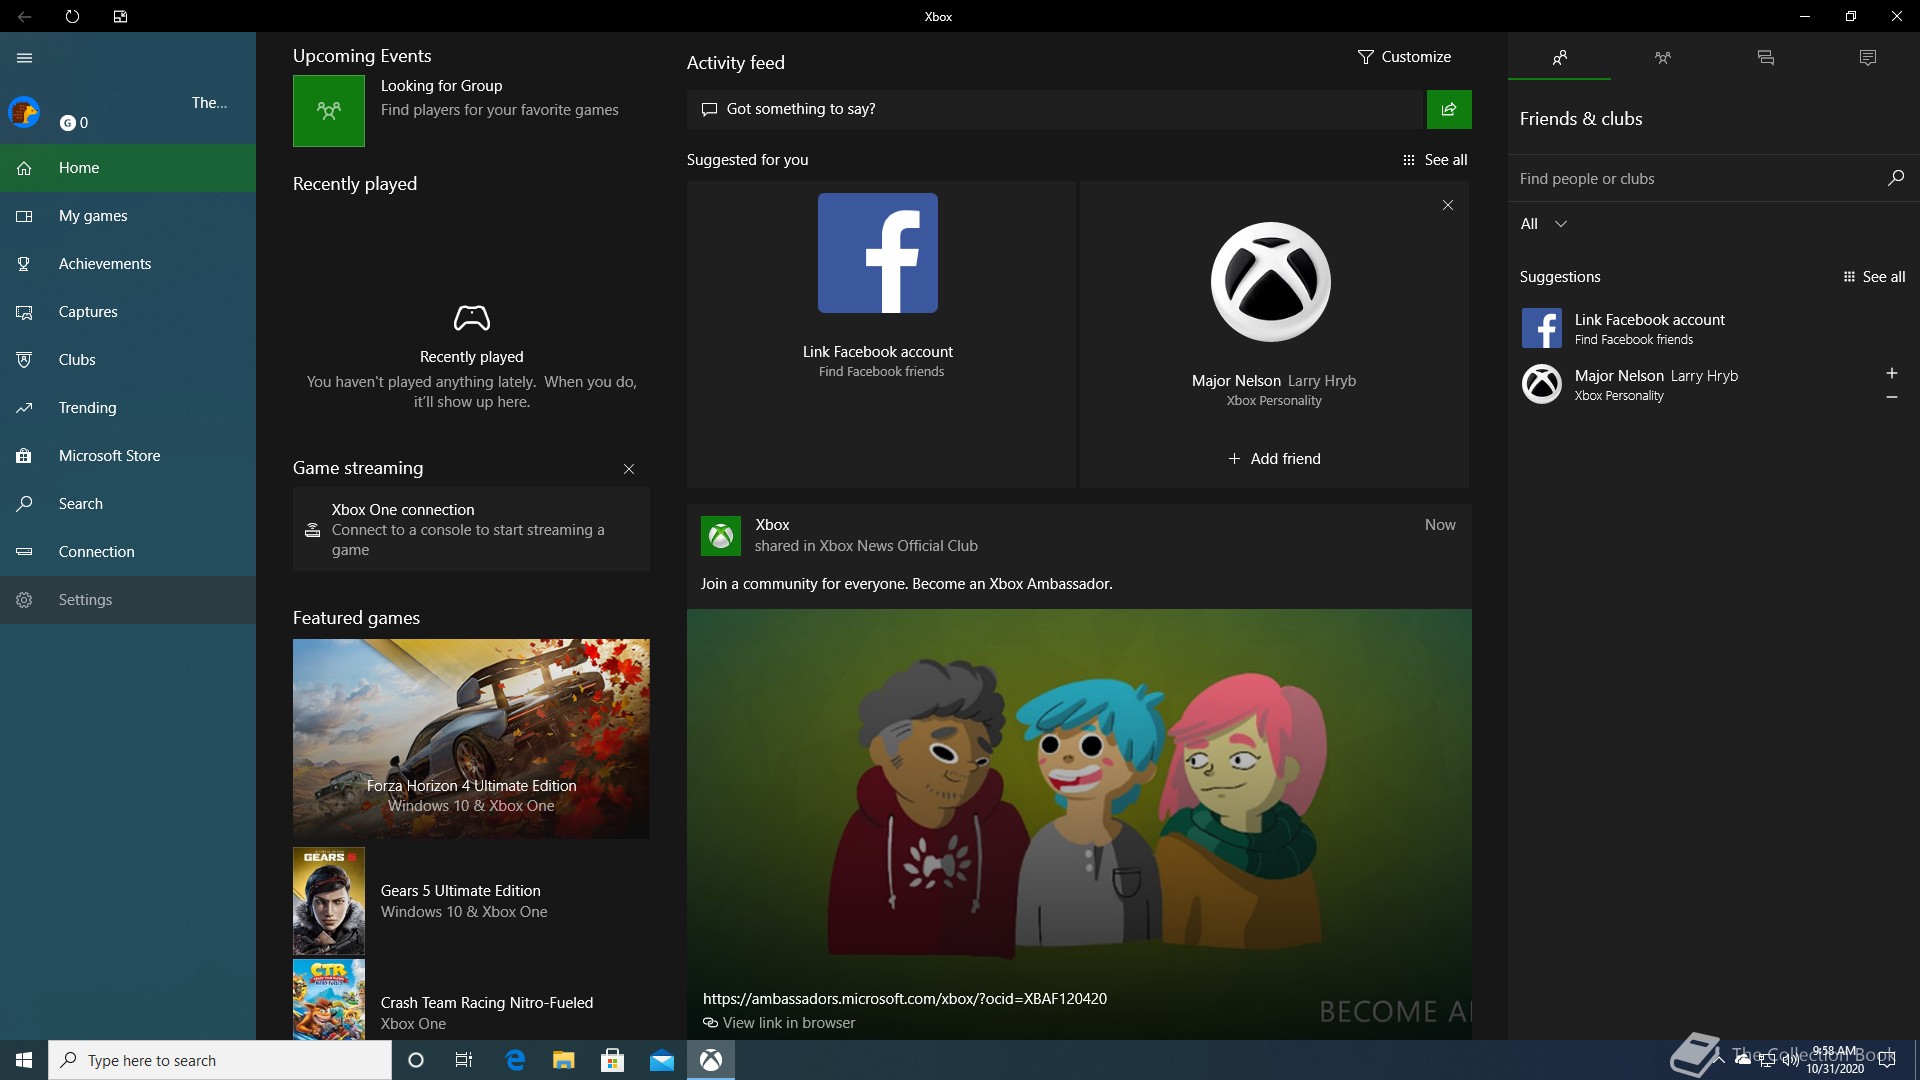Open Crash Team Racing Nitro-Fueled cover
Image resolution: width=1920 pixels, height=1080 pixels.
(329, 1000)
